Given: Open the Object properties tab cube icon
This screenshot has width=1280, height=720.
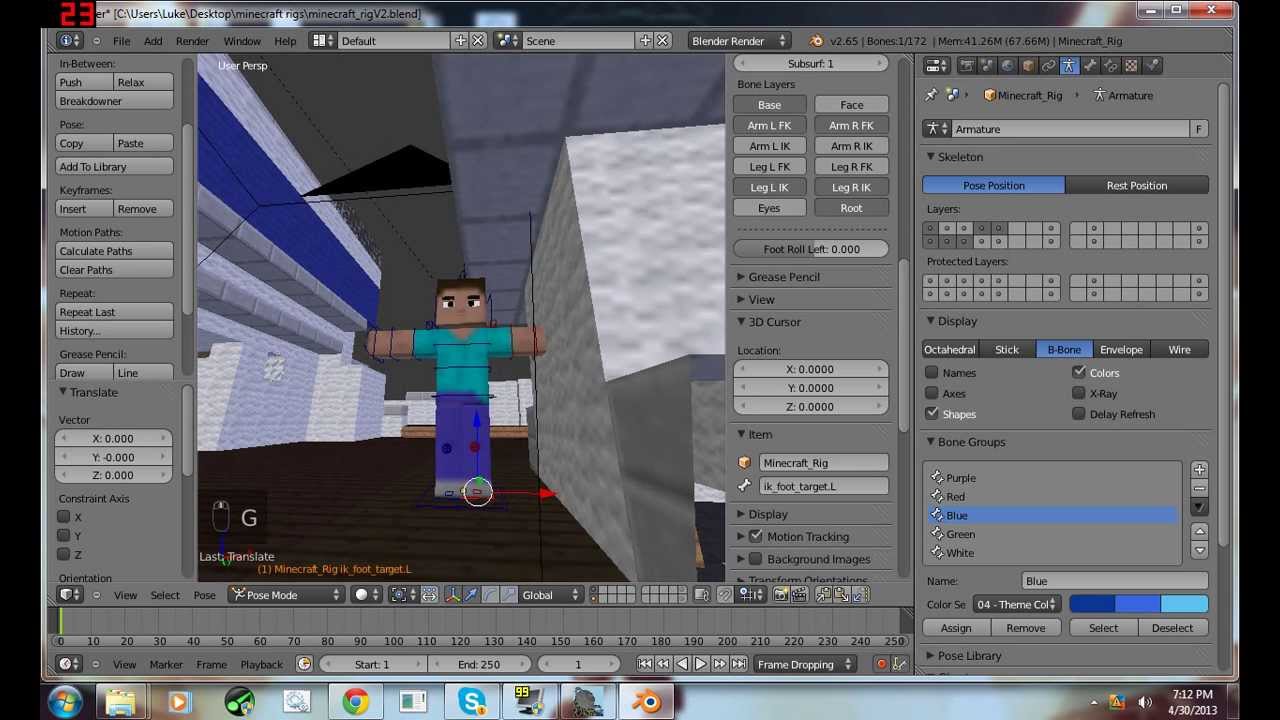Looking at the screenshot, I should pos(1029,65).
